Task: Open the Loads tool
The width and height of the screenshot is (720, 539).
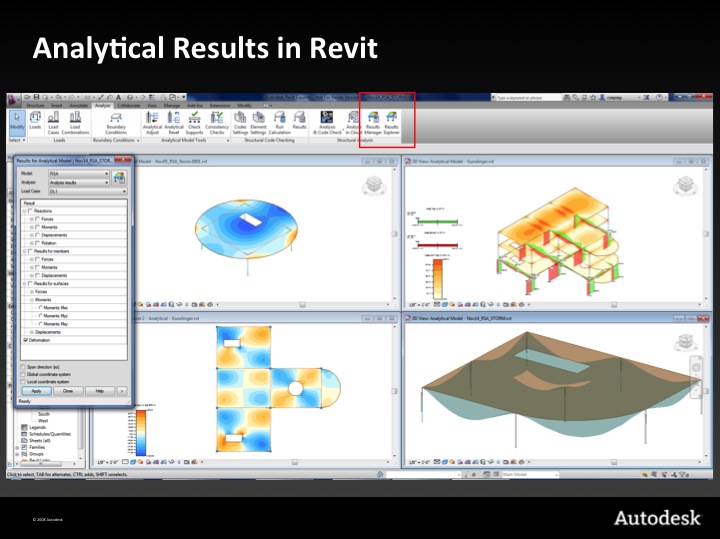Action: [x=35, y=121]
